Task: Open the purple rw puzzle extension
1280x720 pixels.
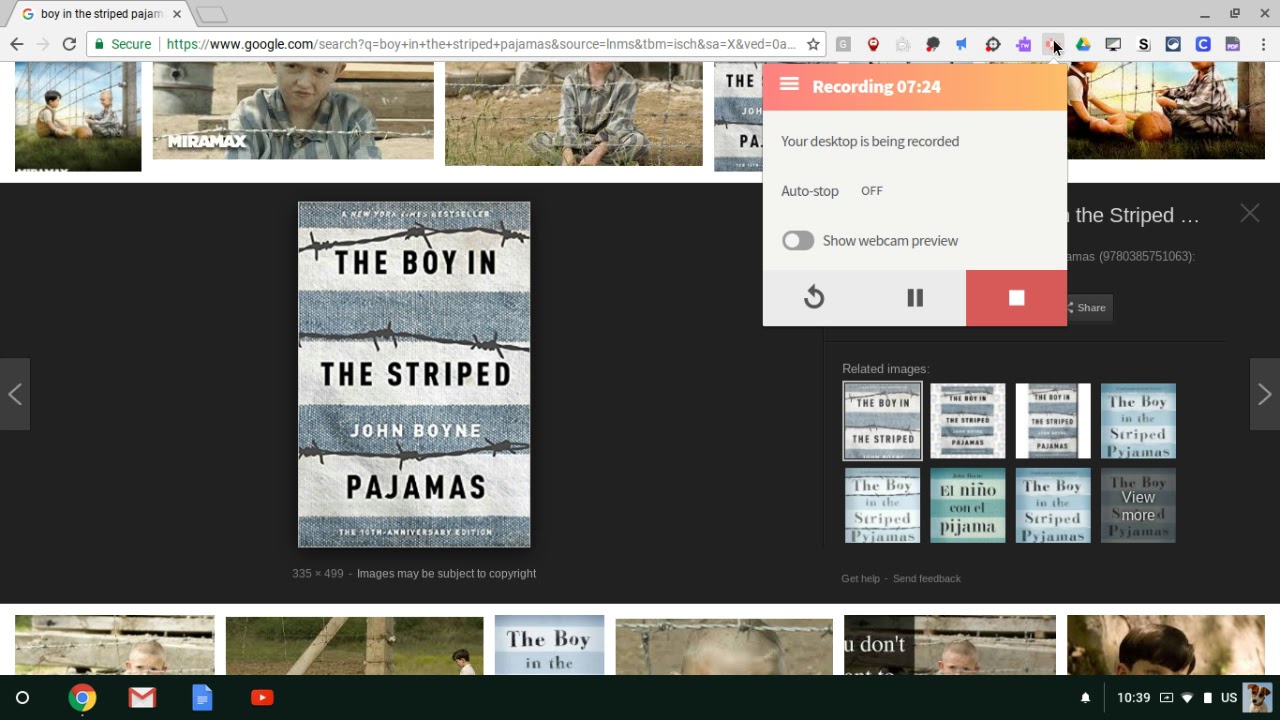Action: click(x=1023, y=44)
